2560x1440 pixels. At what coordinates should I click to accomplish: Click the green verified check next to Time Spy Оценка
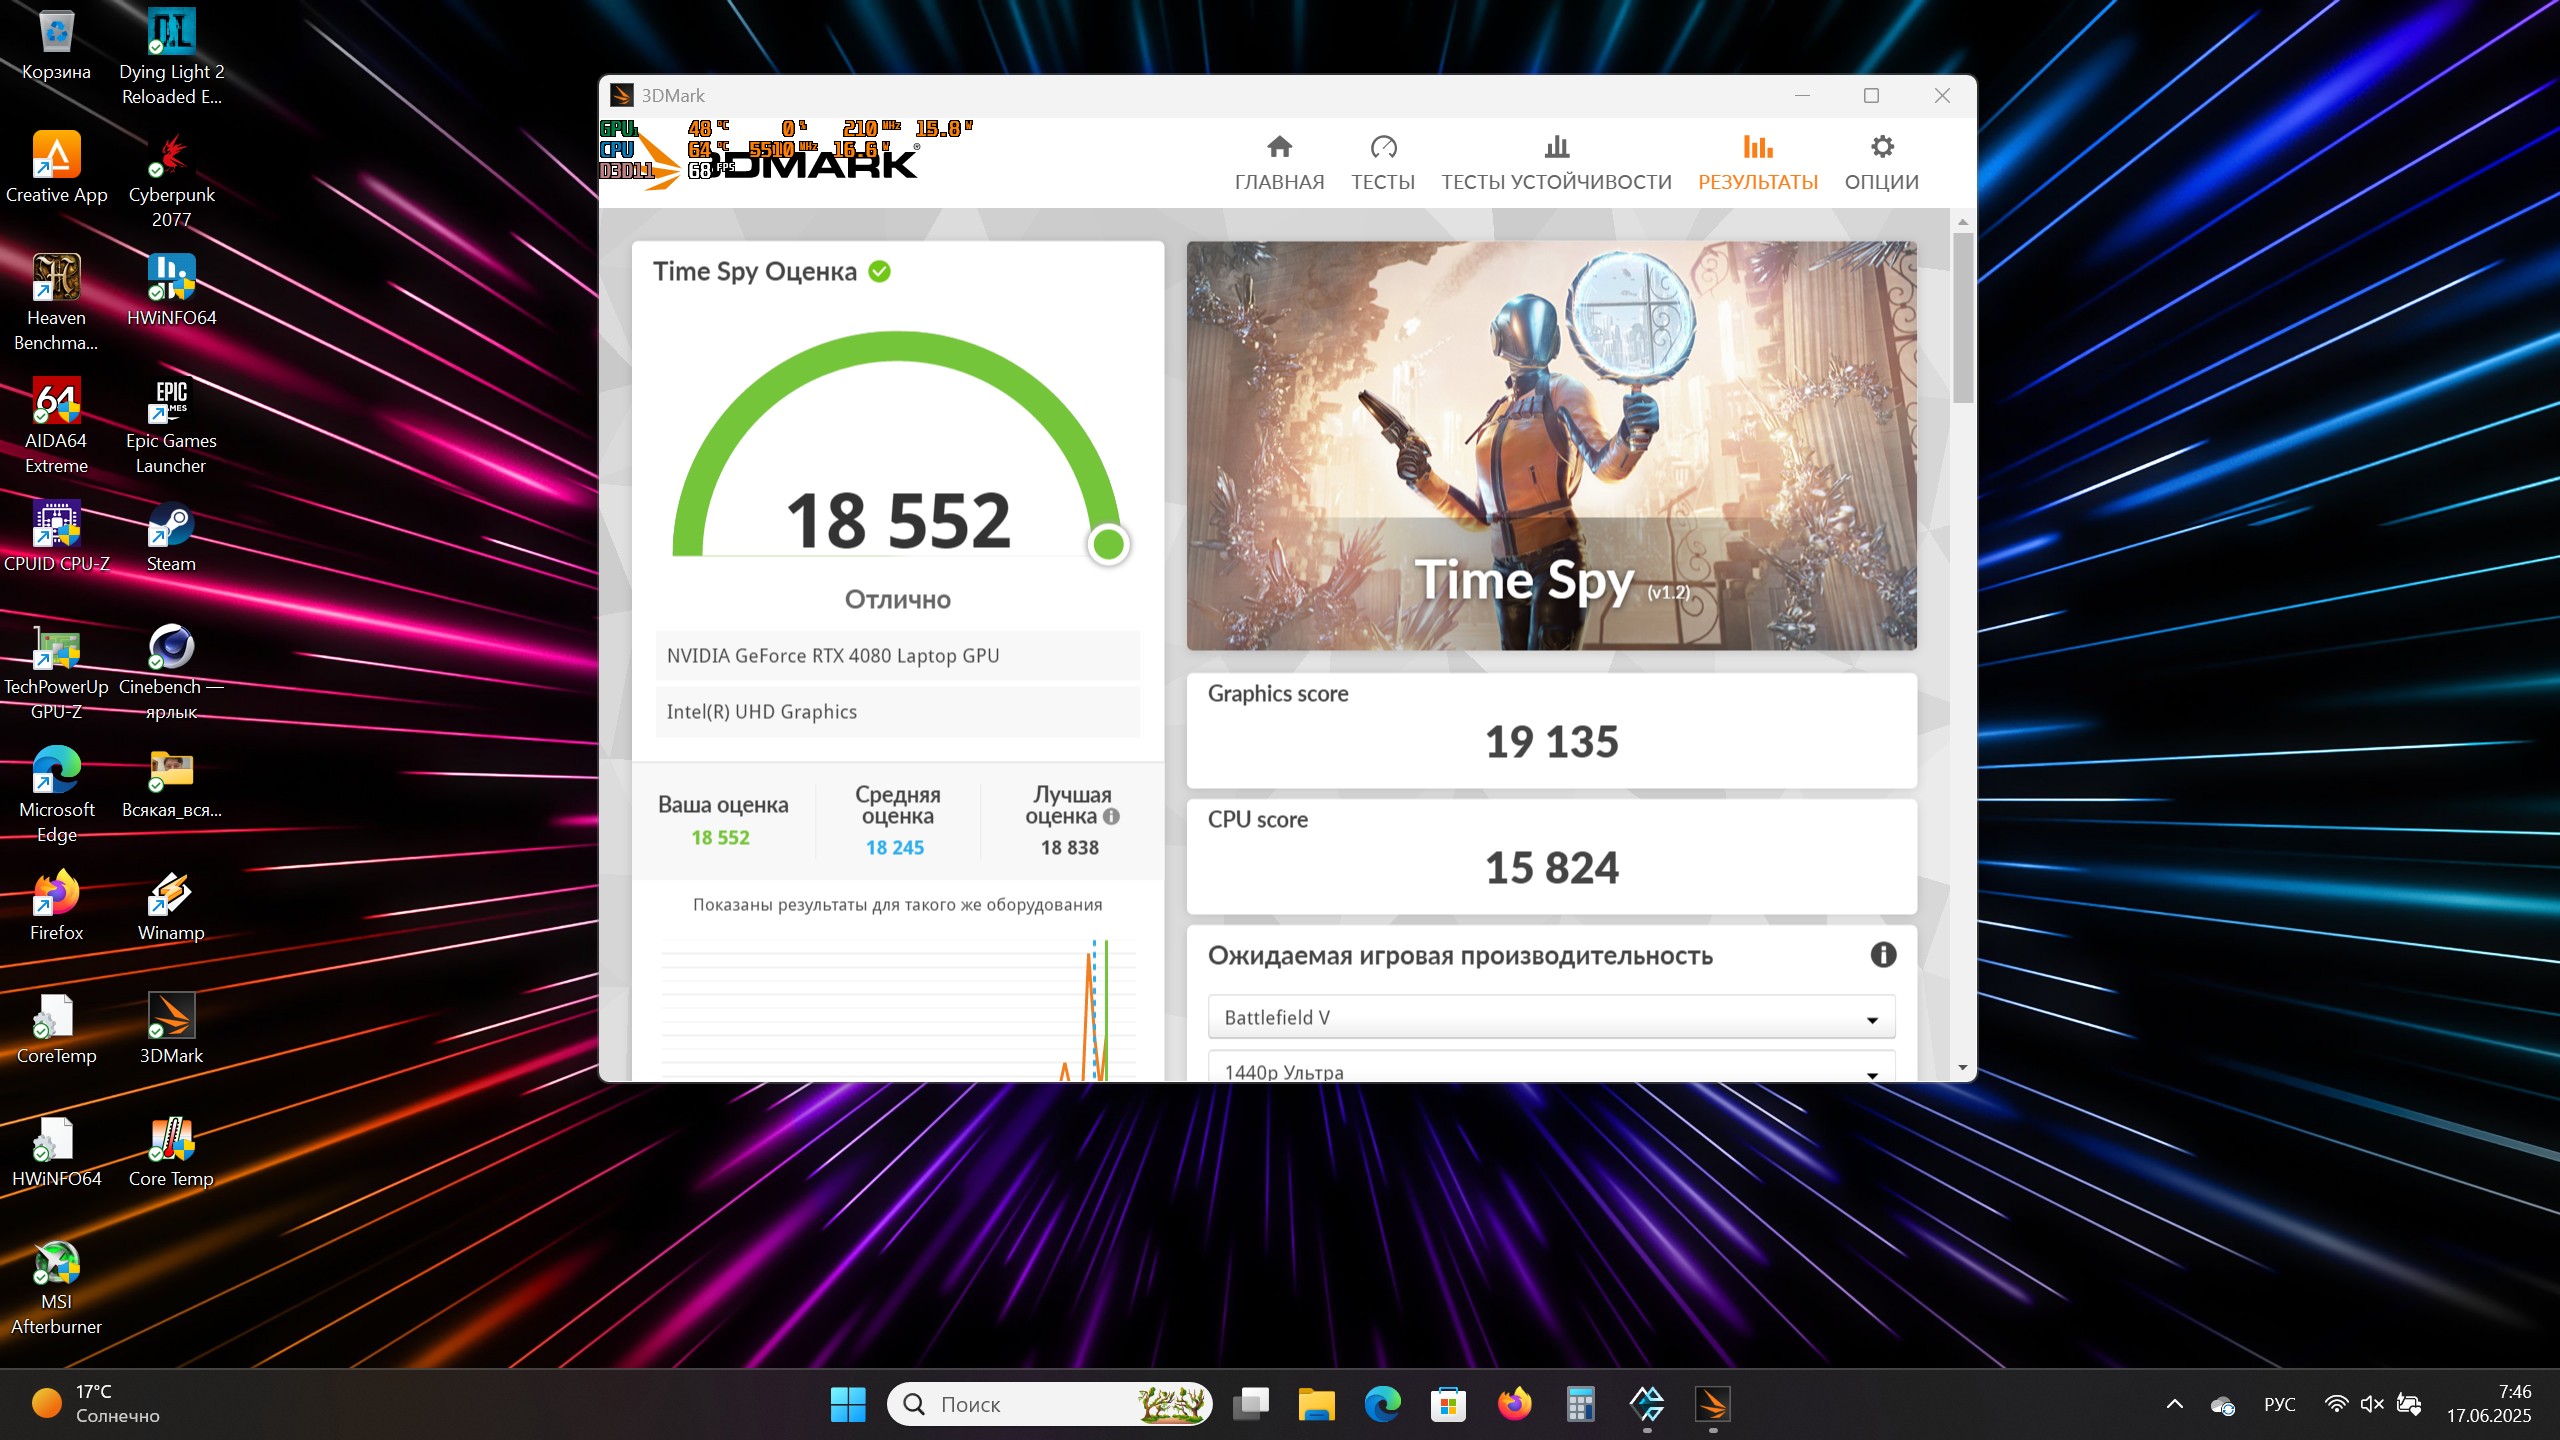(879, 272)
